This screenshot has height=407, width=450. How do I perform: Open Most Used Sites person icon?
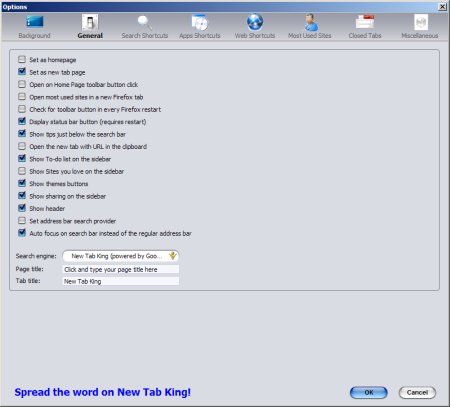click(310, 22)
